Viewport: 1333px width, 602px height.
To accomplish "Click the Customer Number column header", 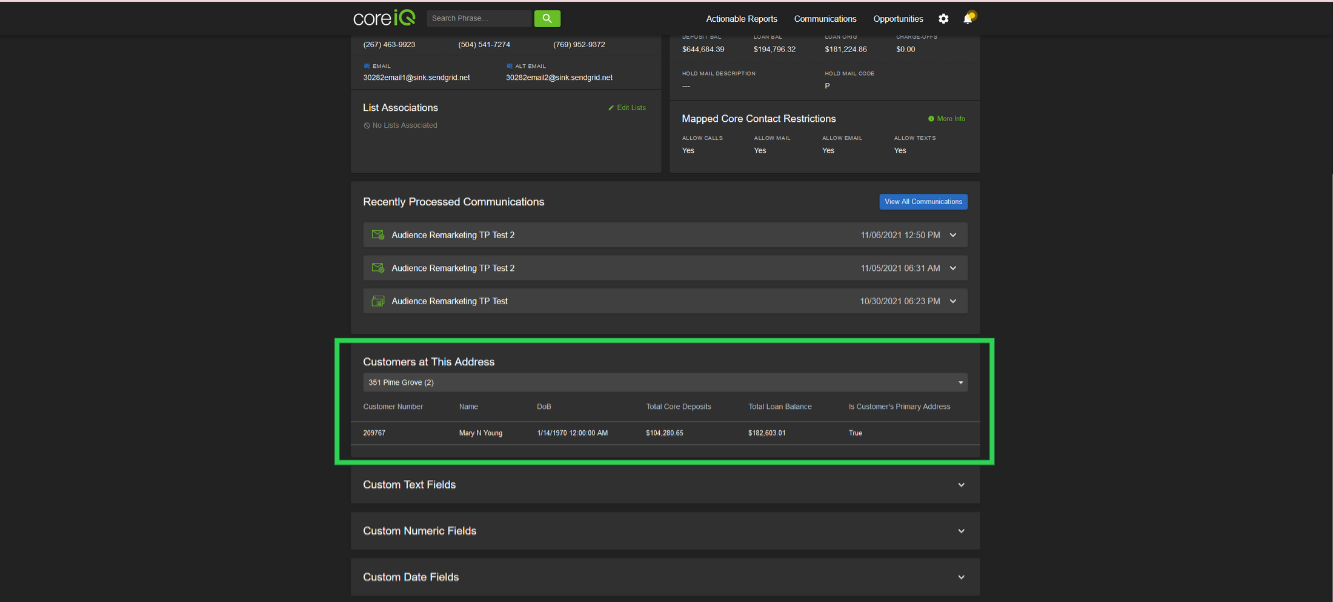I will 393,407.
